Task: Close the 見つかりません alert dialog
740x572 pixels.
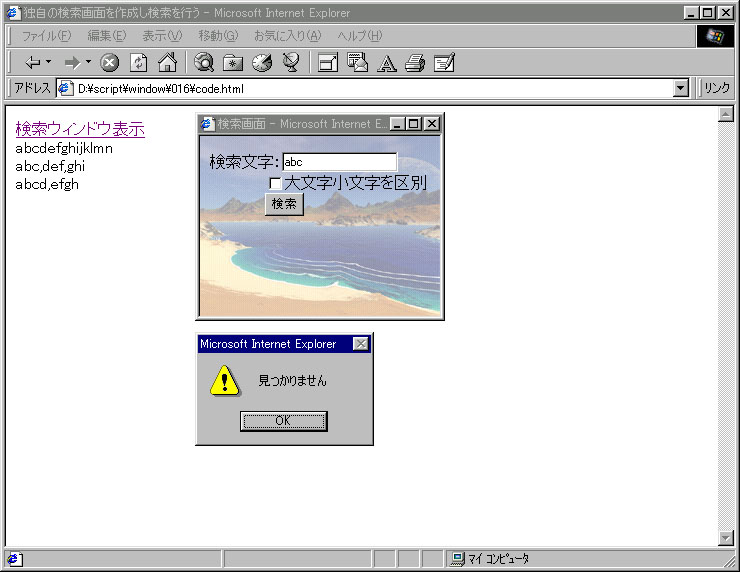Action: tap(361, 344)
